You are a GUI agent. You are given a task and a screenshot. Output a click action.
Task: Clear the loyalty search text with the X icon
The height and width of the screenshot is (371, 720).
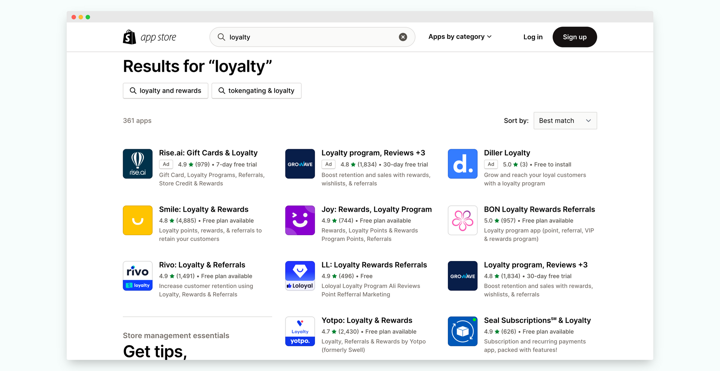pyautogui.click(x=403, y=37)
